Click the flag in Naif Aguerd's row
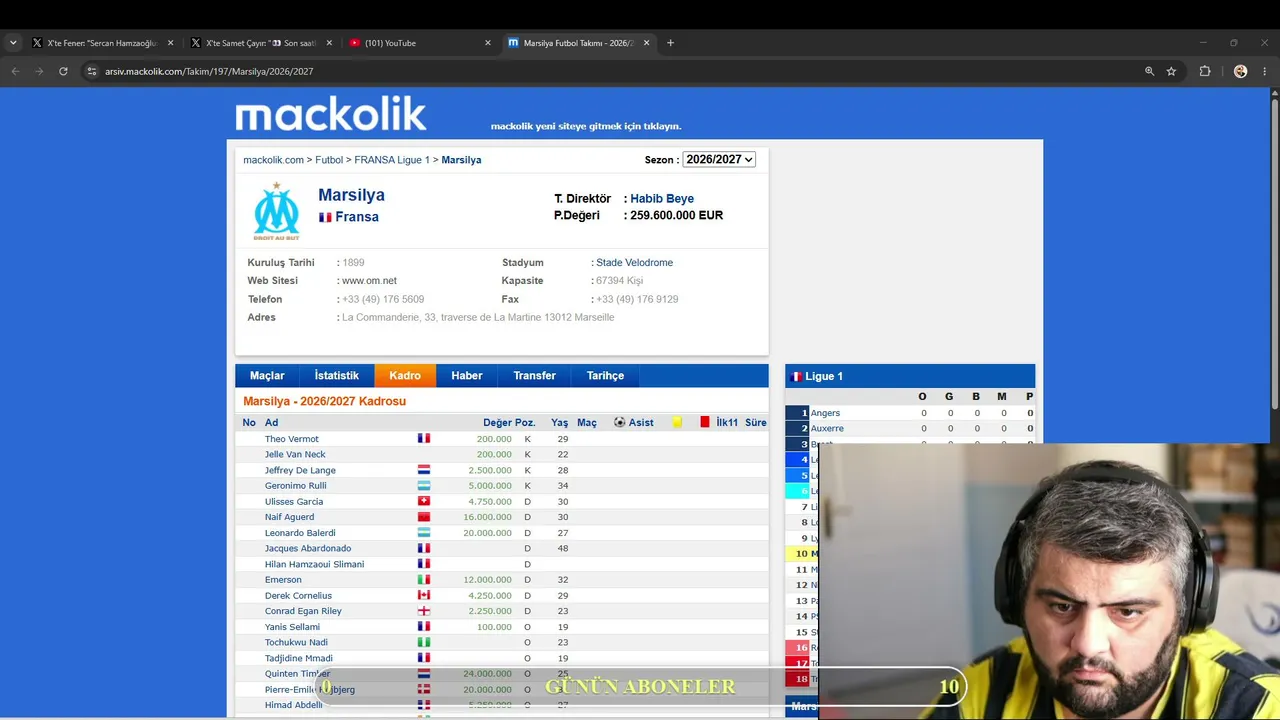This screenshot has height=720, width=1280. point(424,517)
